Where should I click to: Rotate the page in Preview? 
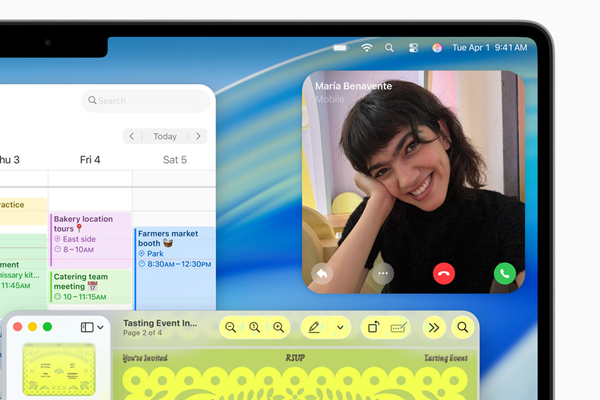[x=373, y=328]
